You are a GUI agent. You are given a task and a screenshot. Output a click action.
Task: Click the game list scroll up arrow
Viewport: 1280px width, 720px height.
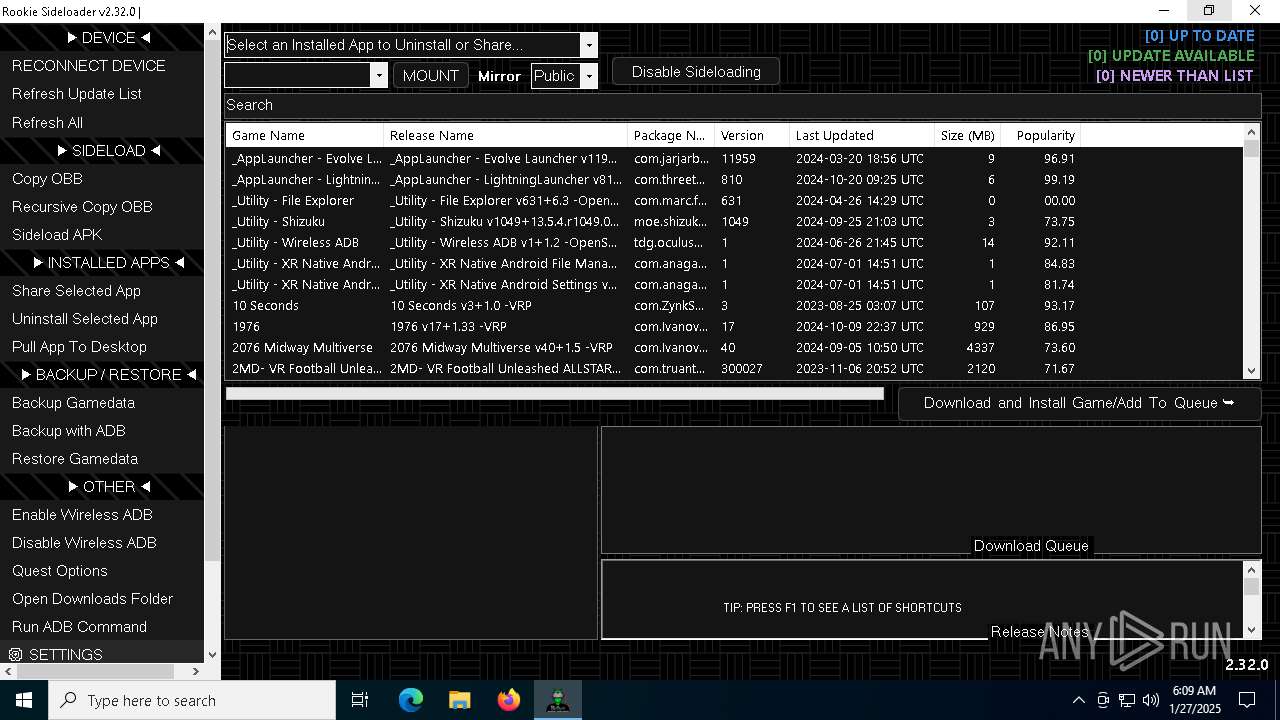[x=1251, y=132]
